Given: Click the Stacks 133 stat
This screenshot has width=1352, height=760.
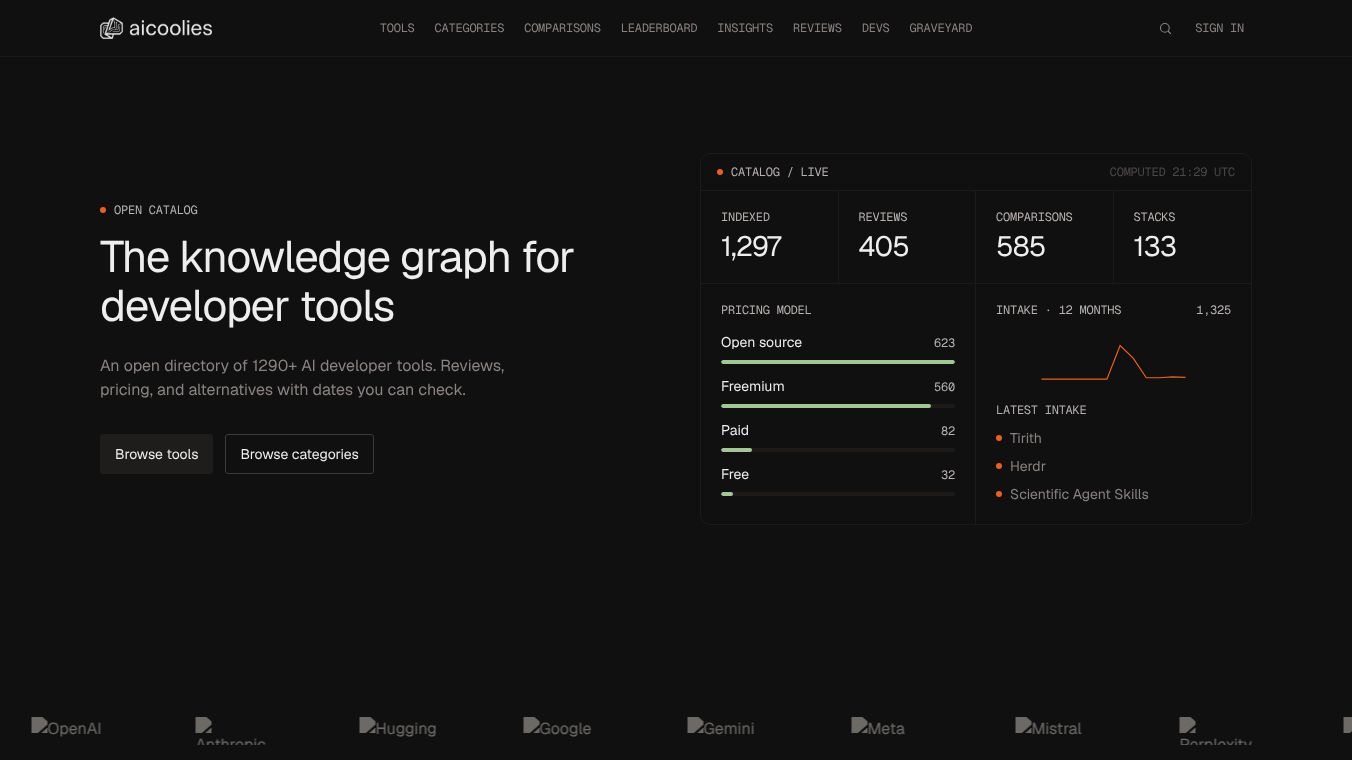Looking at the screenshot, I should tap(1182, 237).
